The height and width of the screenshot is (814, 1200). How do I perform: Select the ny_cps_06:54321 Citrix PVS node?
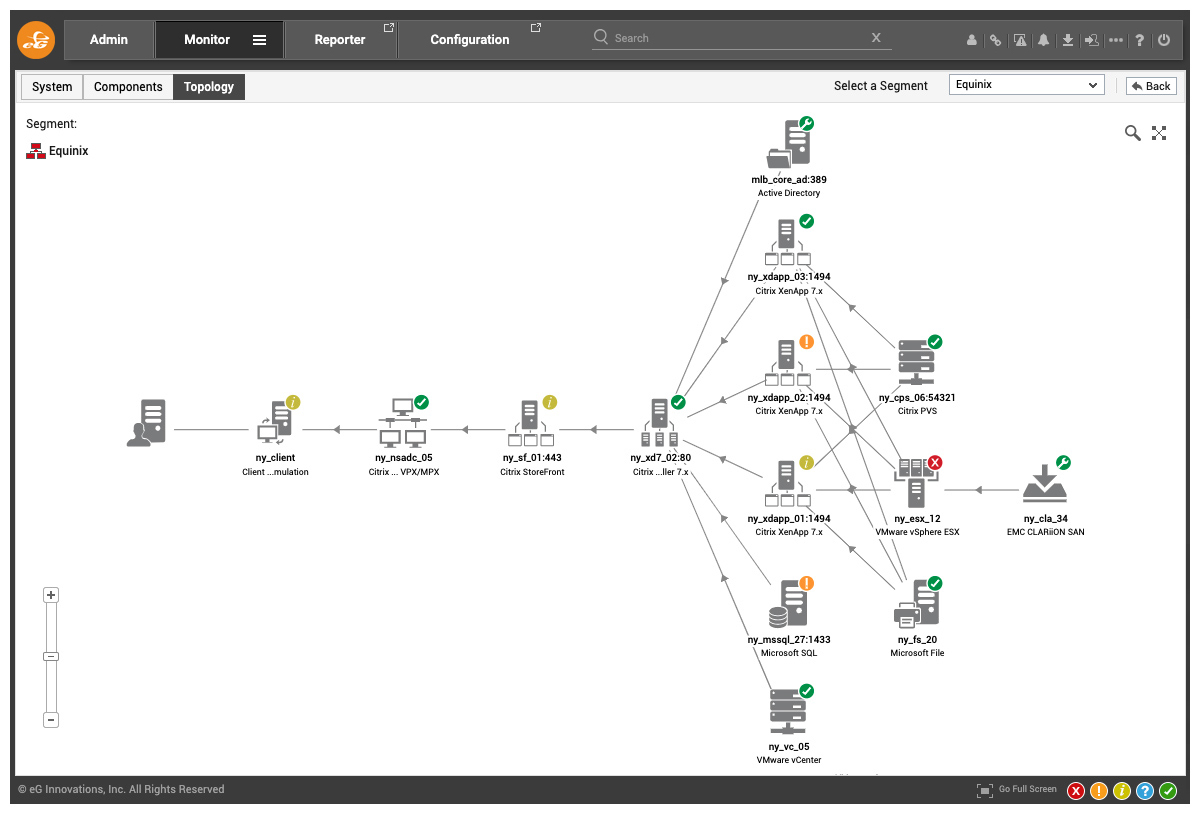coord(917,362)
